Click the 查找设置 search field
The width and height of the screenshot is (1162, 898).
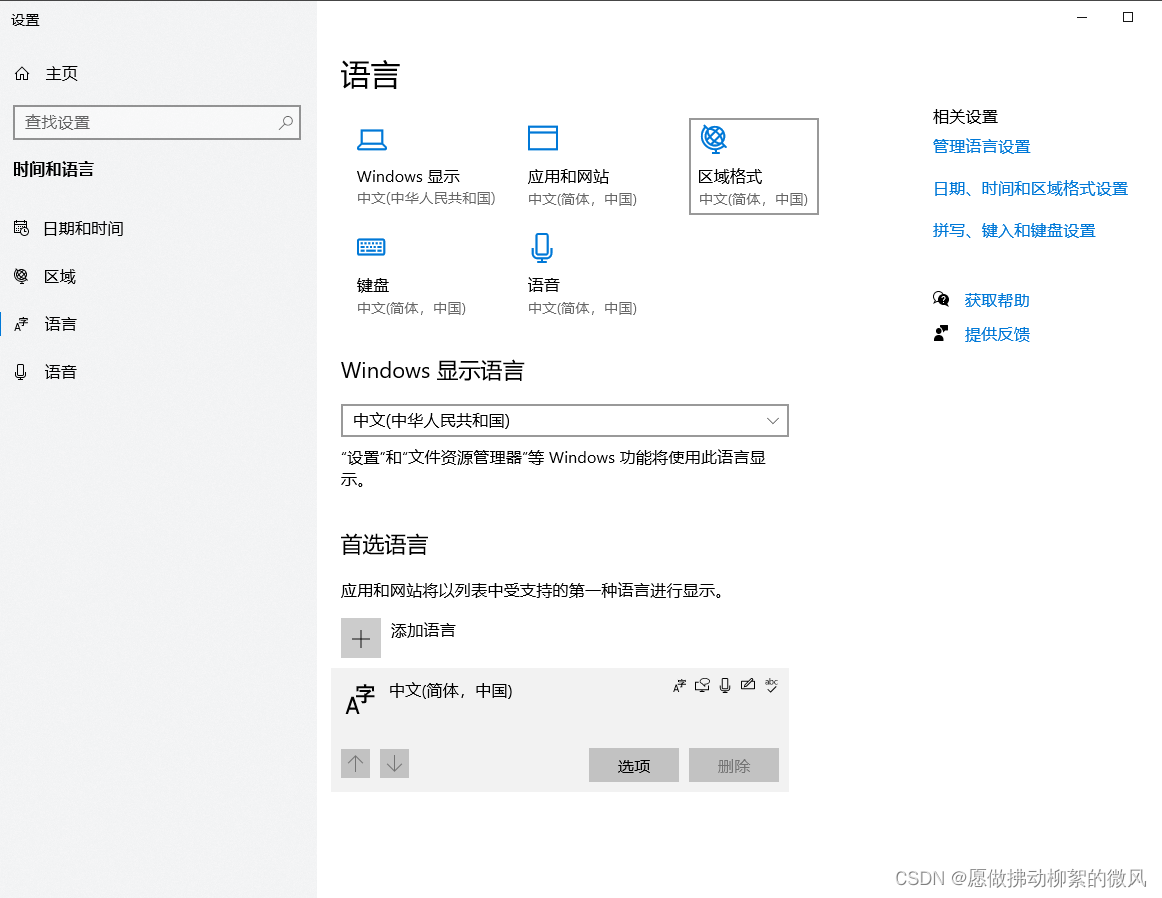(x=156, y=122)
